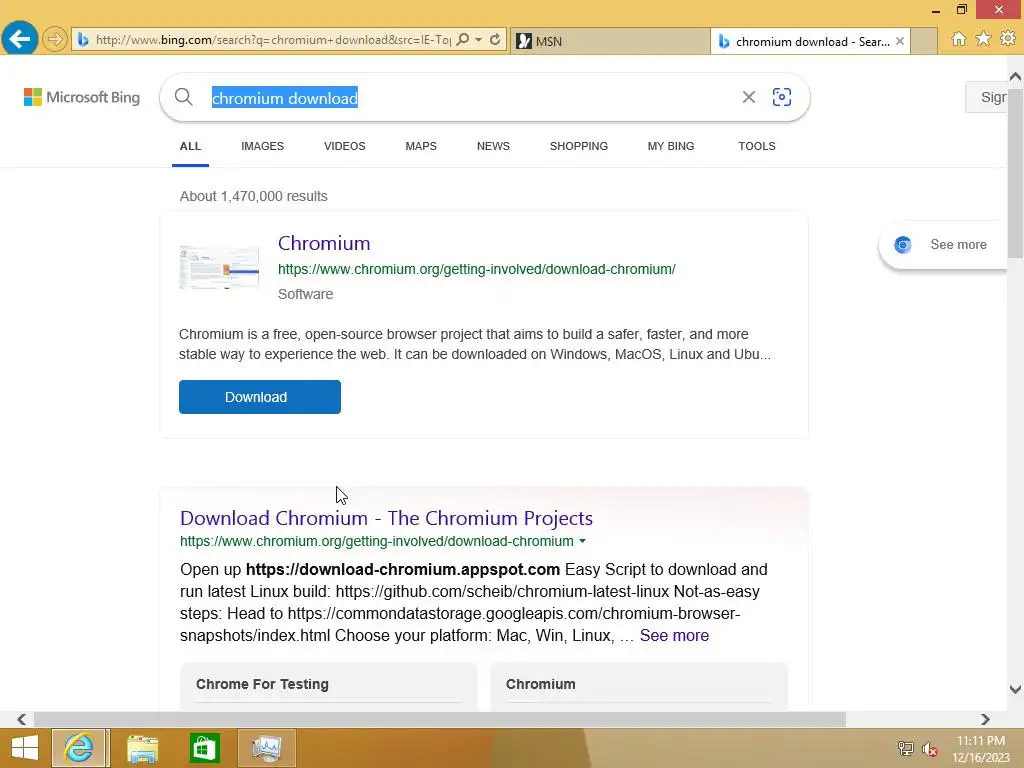Open File Explorer from the taskbar
This screenshot has height=768, width=1024.
(142, 748)
